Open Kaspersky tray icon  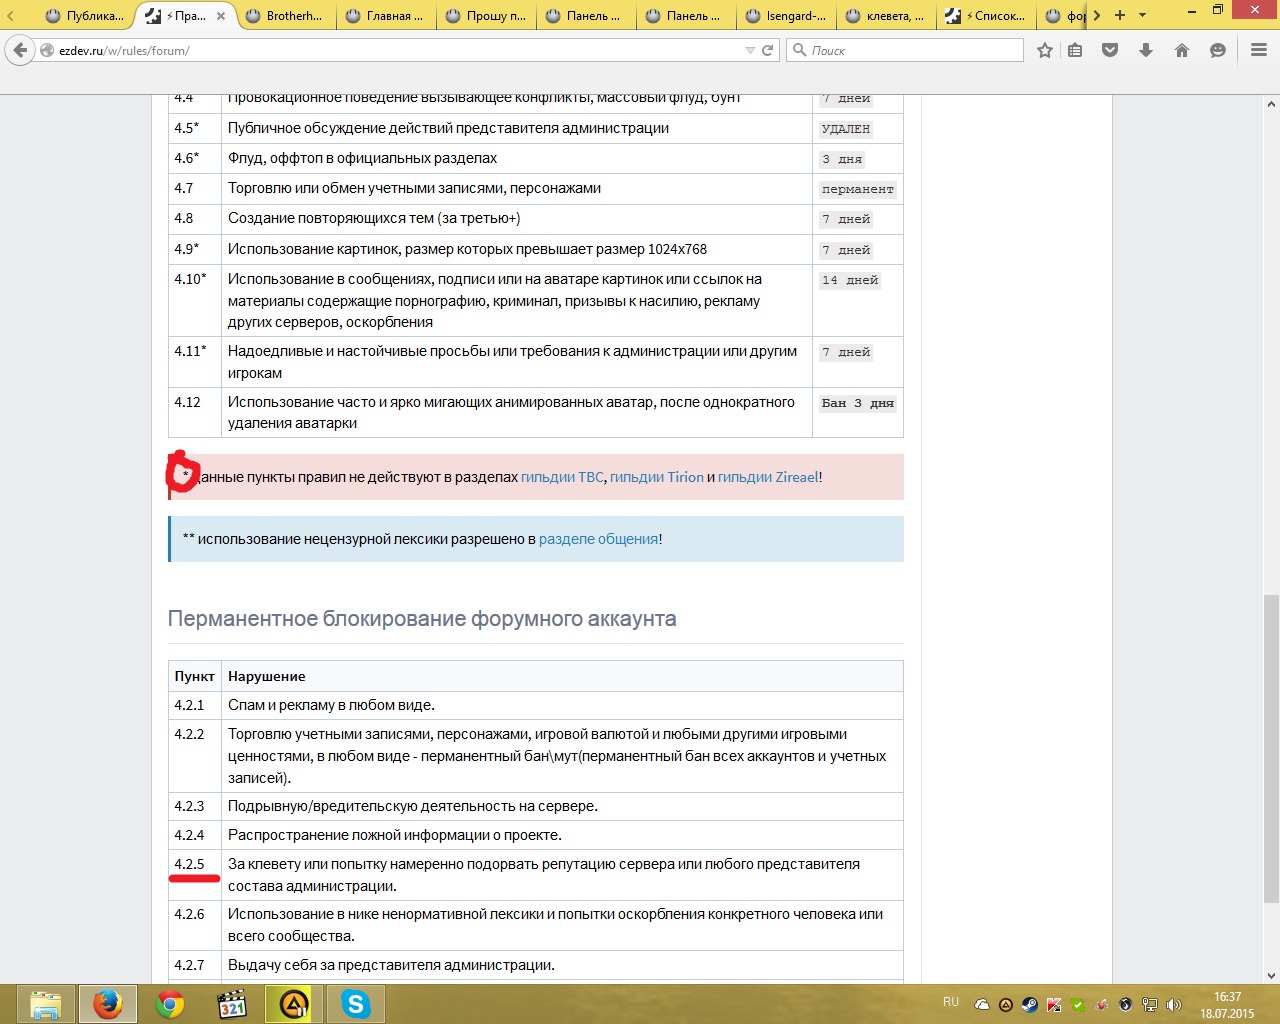[1054, 1005]
